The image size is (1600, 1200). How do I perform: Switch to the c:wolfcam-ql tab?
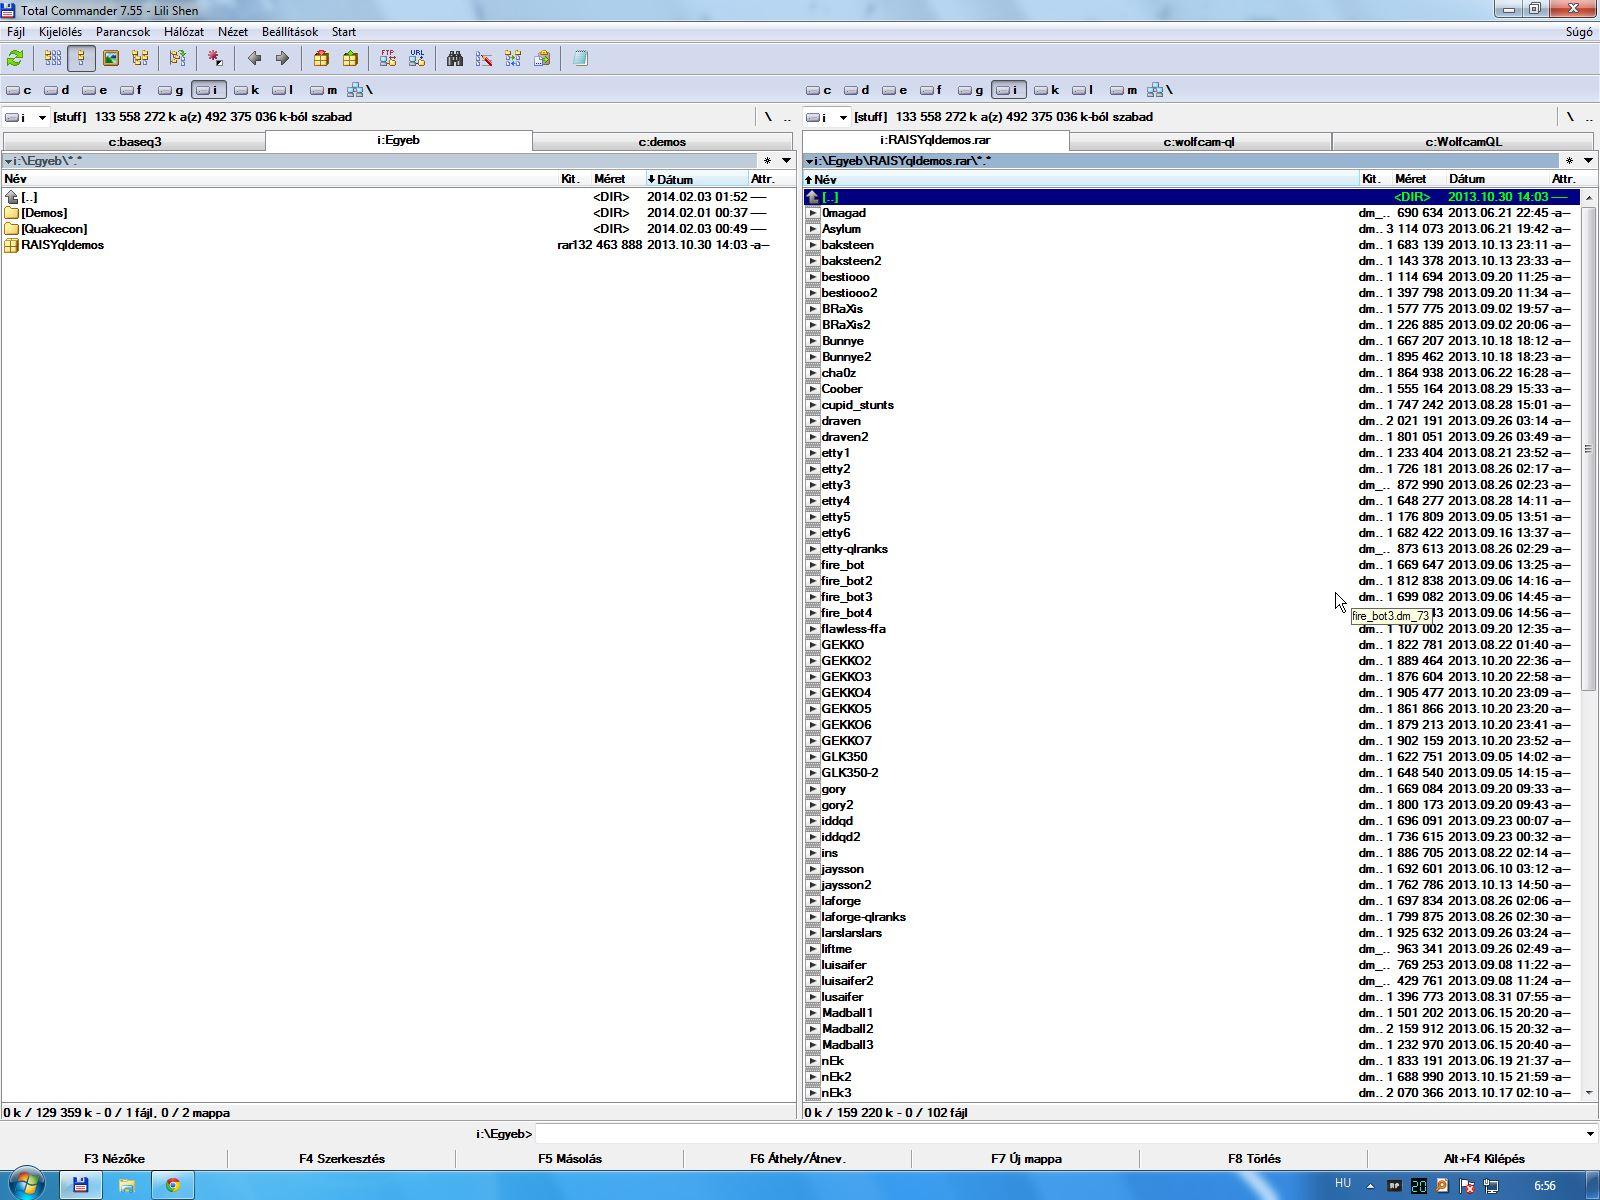[1199, 142]
